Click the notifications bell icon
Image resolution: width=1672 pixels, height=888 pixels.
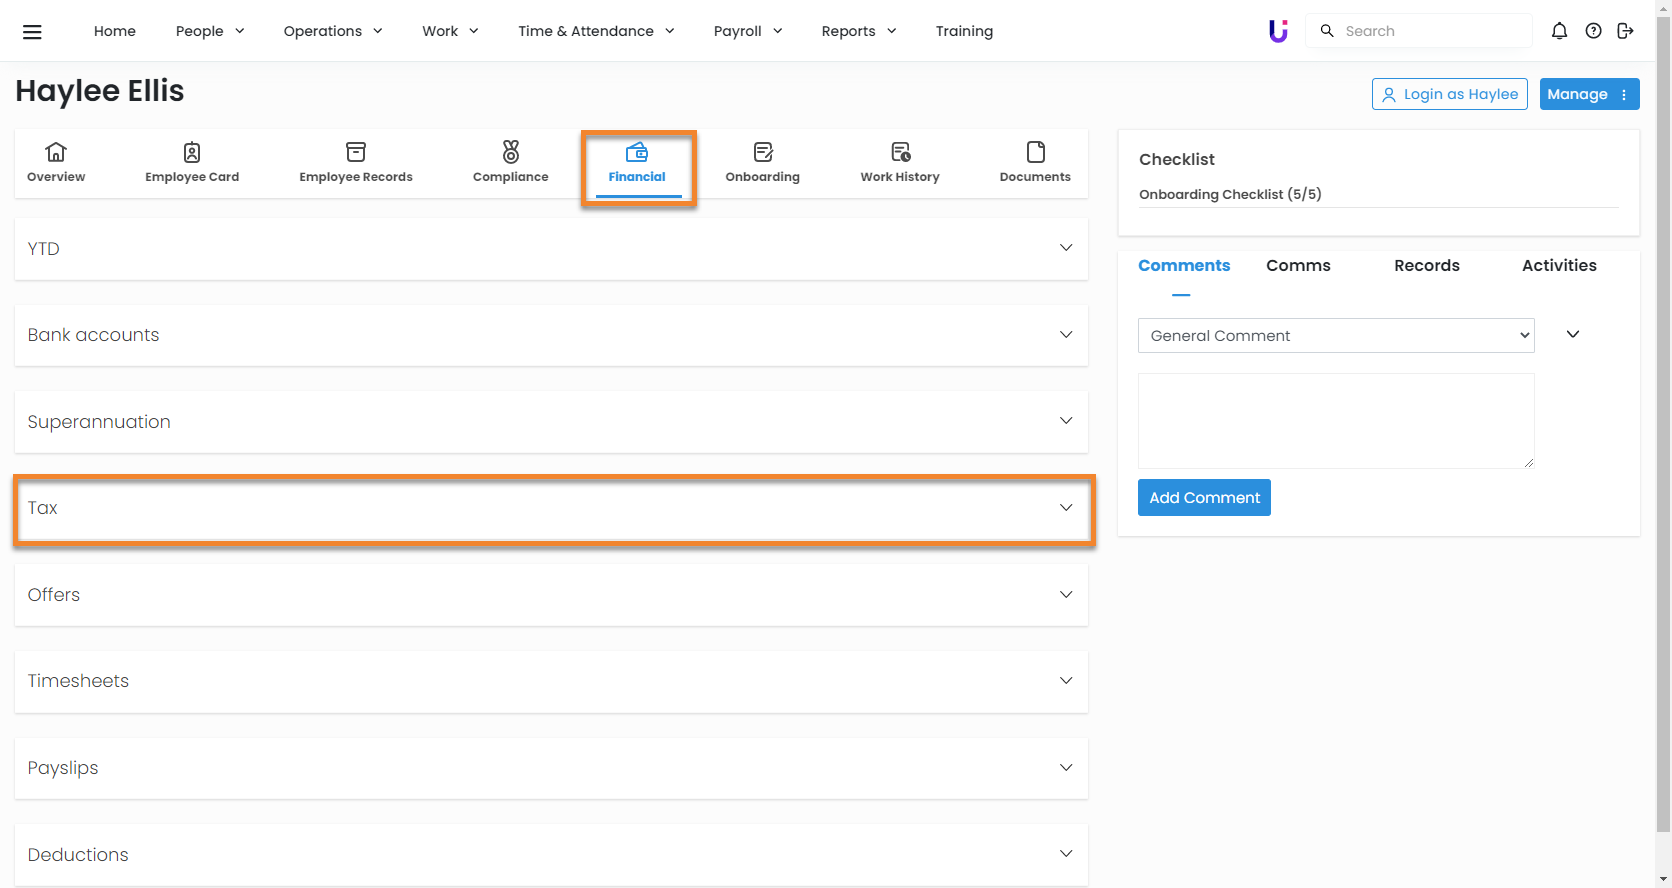[x=1559, y=31]
